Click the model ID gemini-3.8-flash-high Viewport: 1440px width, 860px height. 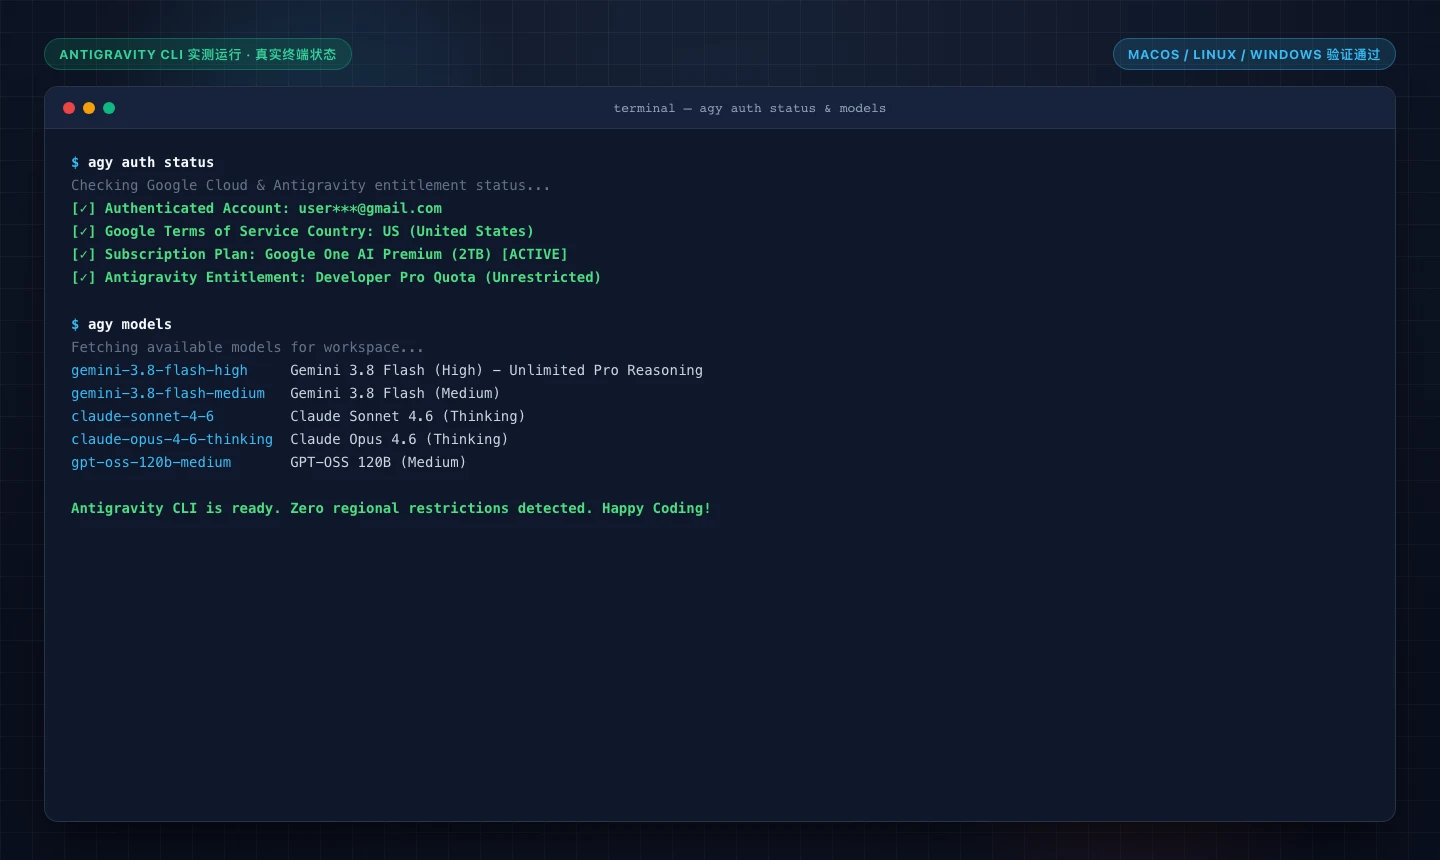tap(159, 370)
